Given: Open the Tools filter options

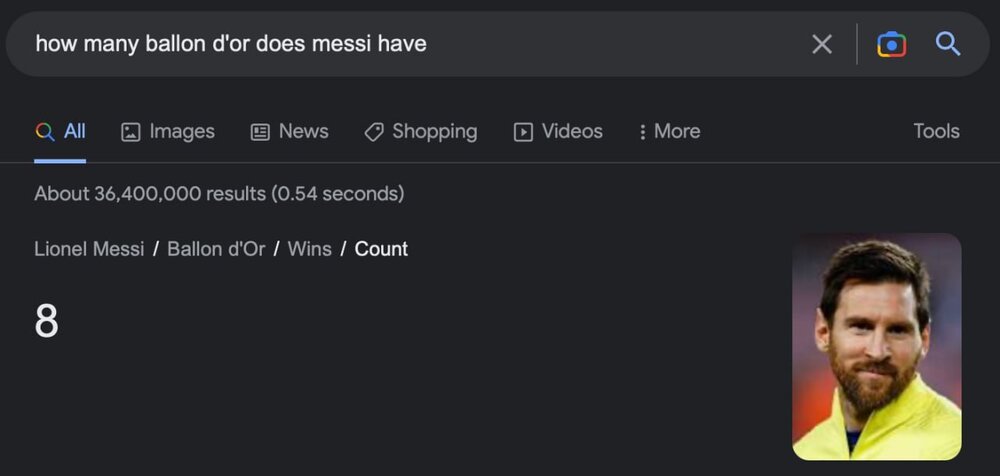Looking at the screenshot, I should (936, 132).
